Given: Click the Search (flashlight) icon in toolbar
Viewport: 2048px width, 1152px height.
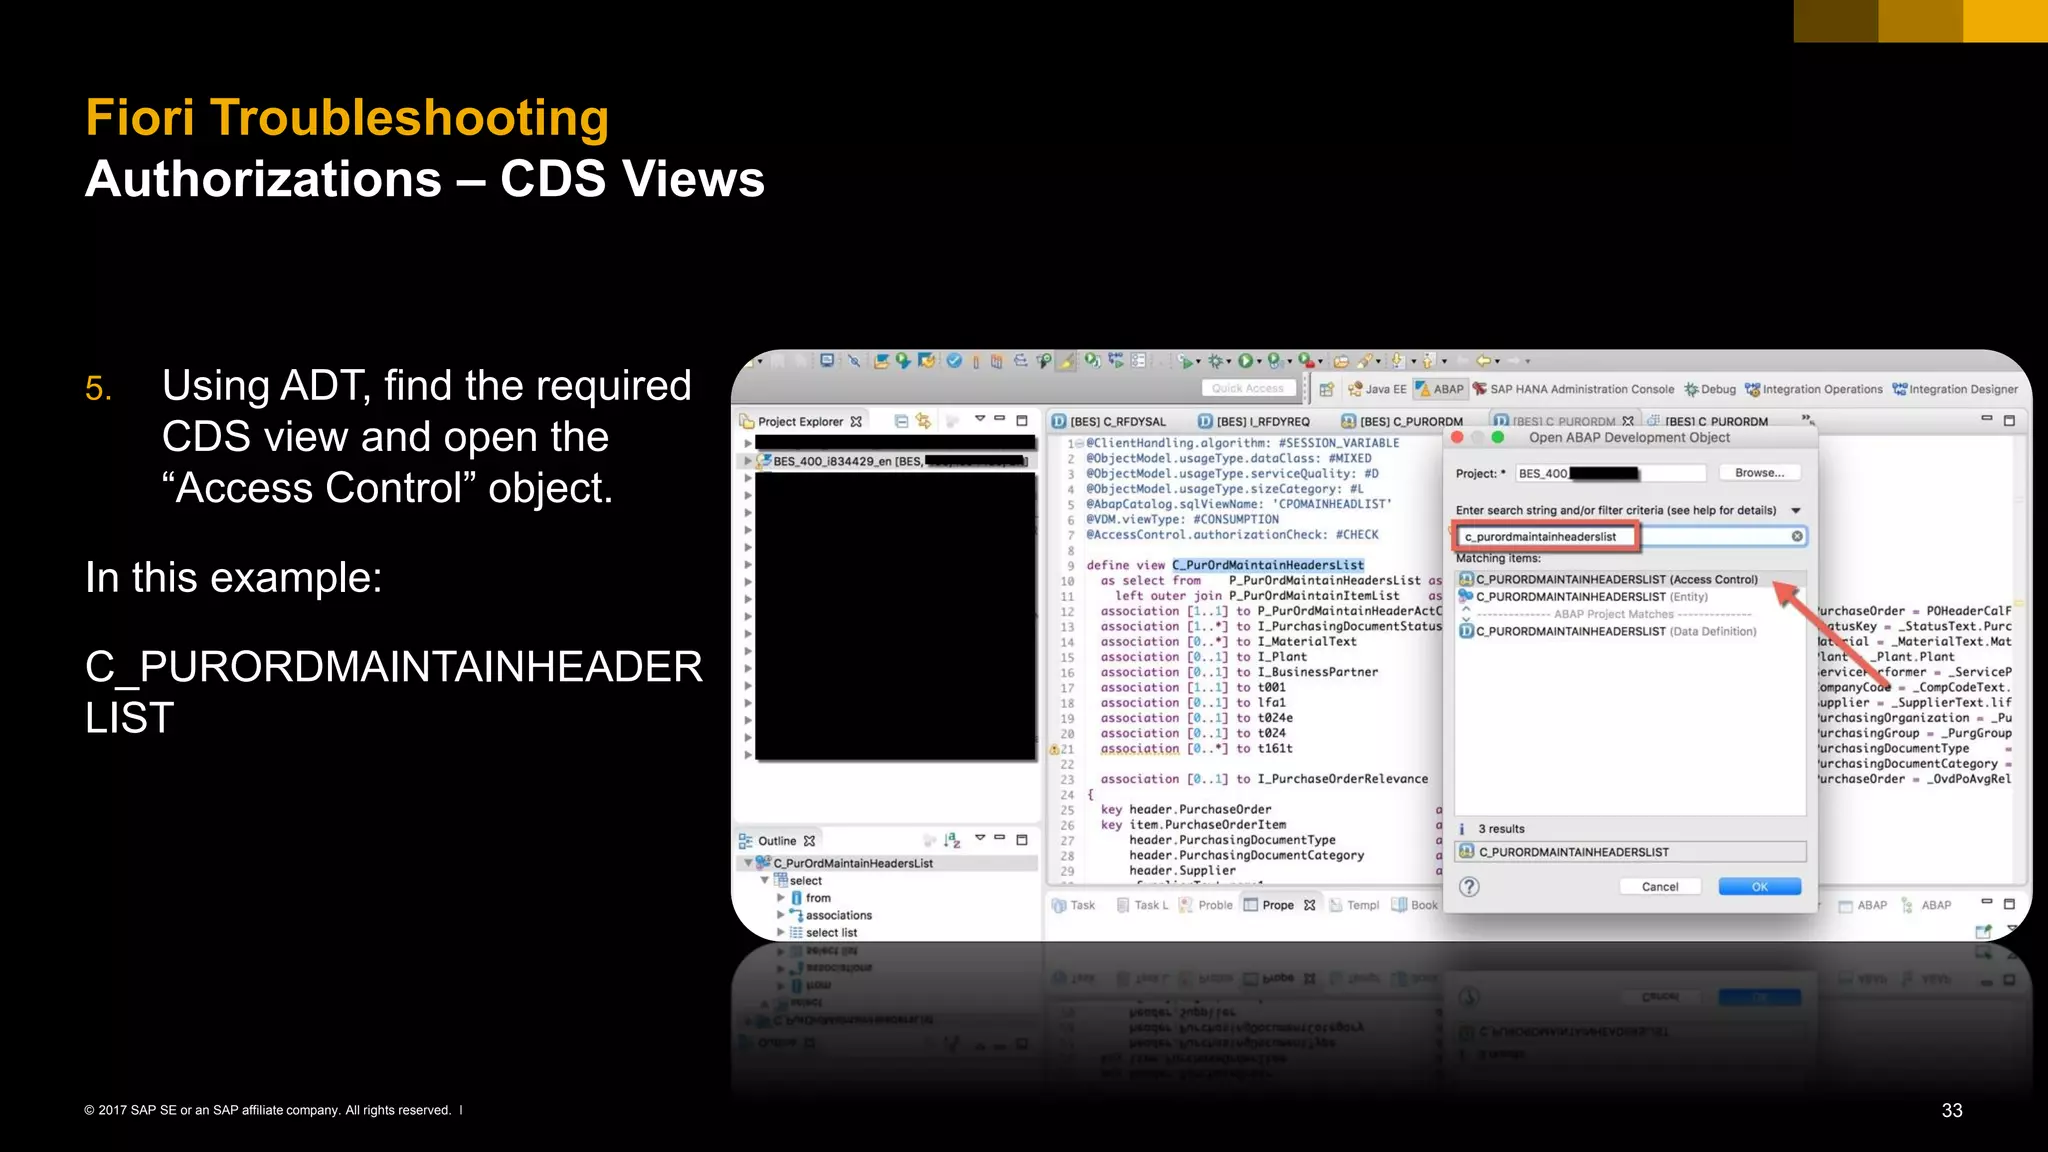Looking at the screenshot, I should pyautogui.click(x=1364, y=361).
